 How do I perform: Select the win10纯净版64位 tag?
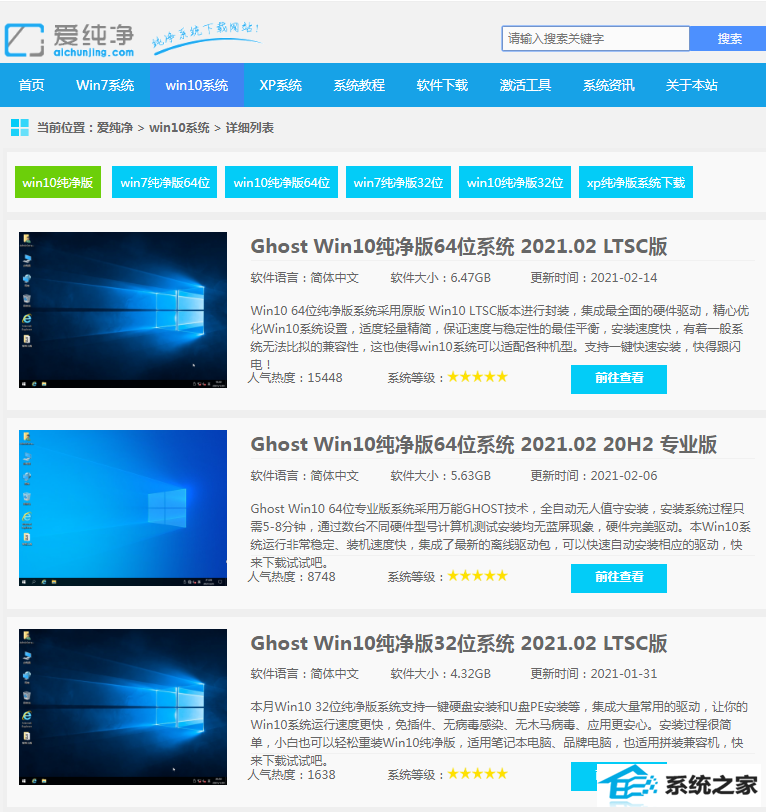tap(281, 182)
